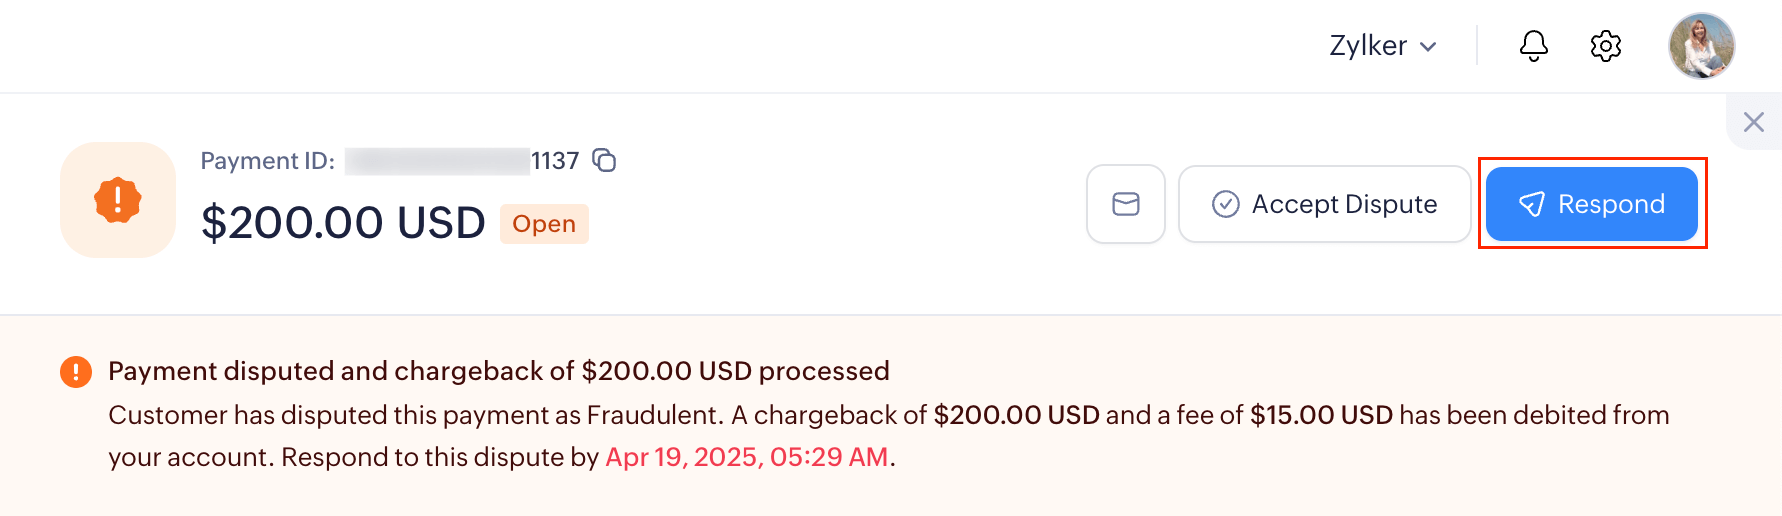Click the Apr 19, 2025 deadline date

[746, 457]
